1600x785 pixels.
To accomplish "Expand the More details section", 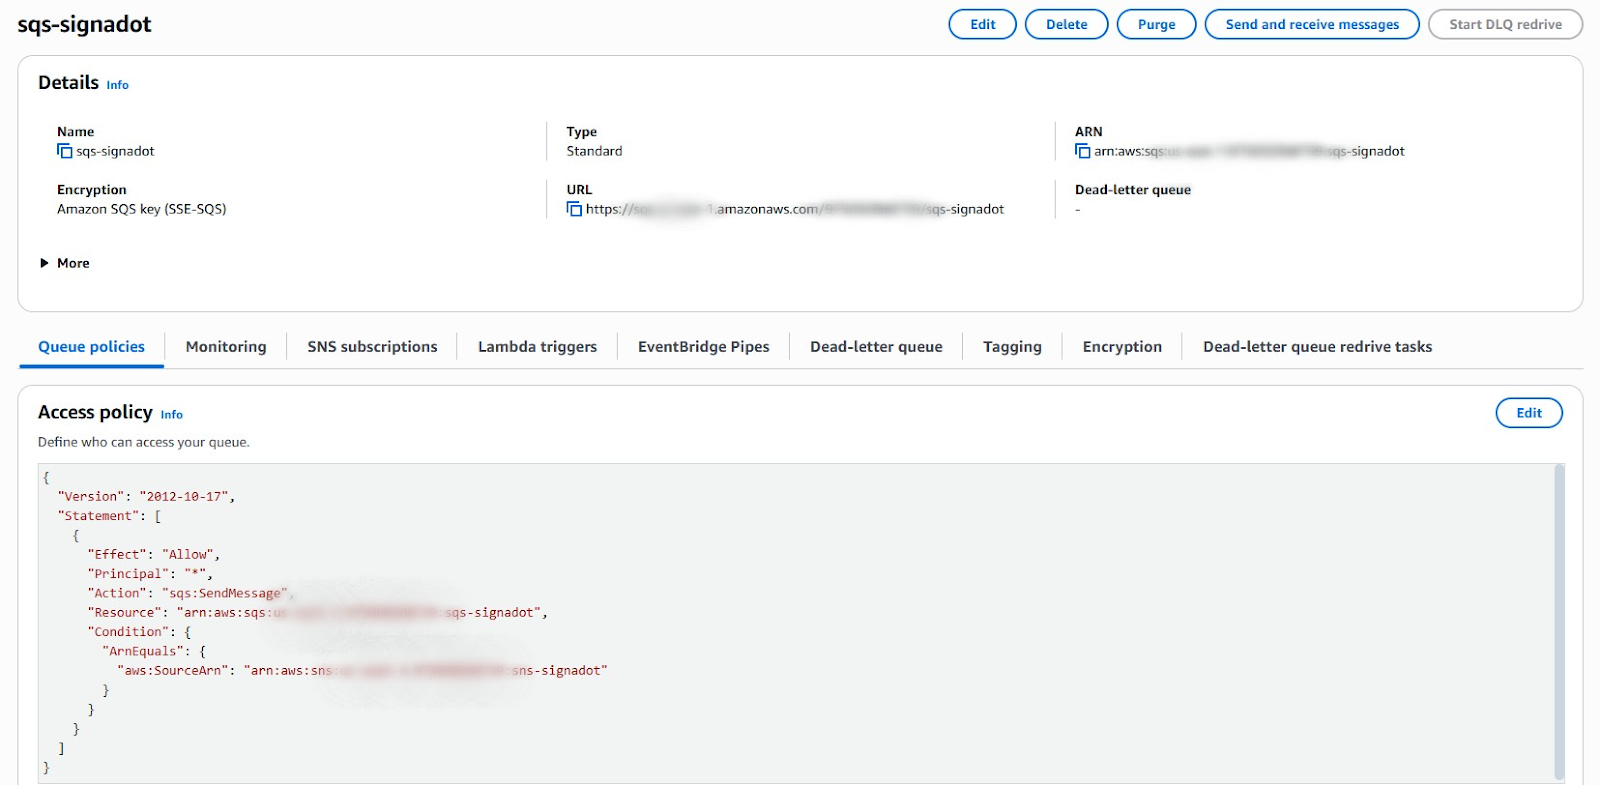I will pos(65,263).
